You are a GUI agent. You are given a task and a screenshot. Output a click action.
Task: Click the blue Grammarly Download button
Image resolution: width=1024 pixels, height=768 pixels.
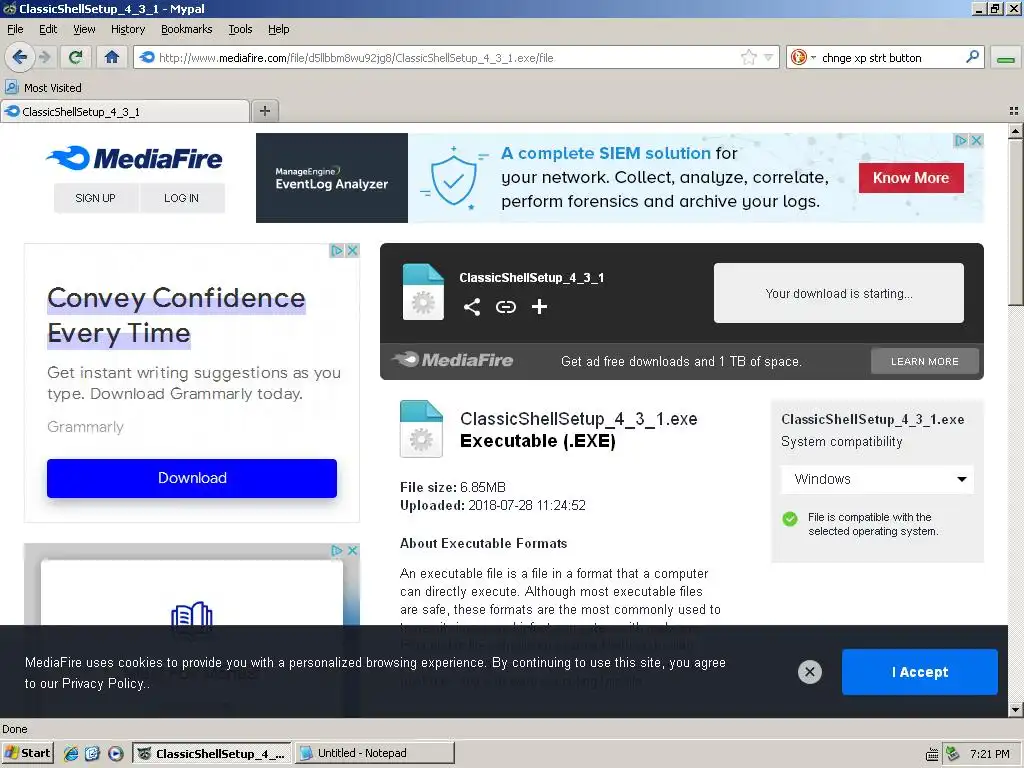coord(192,478)
